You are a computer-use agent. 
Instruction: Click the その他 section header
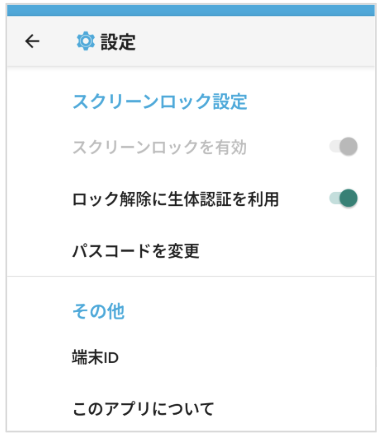pyautogui.click(x=99, y=311)
